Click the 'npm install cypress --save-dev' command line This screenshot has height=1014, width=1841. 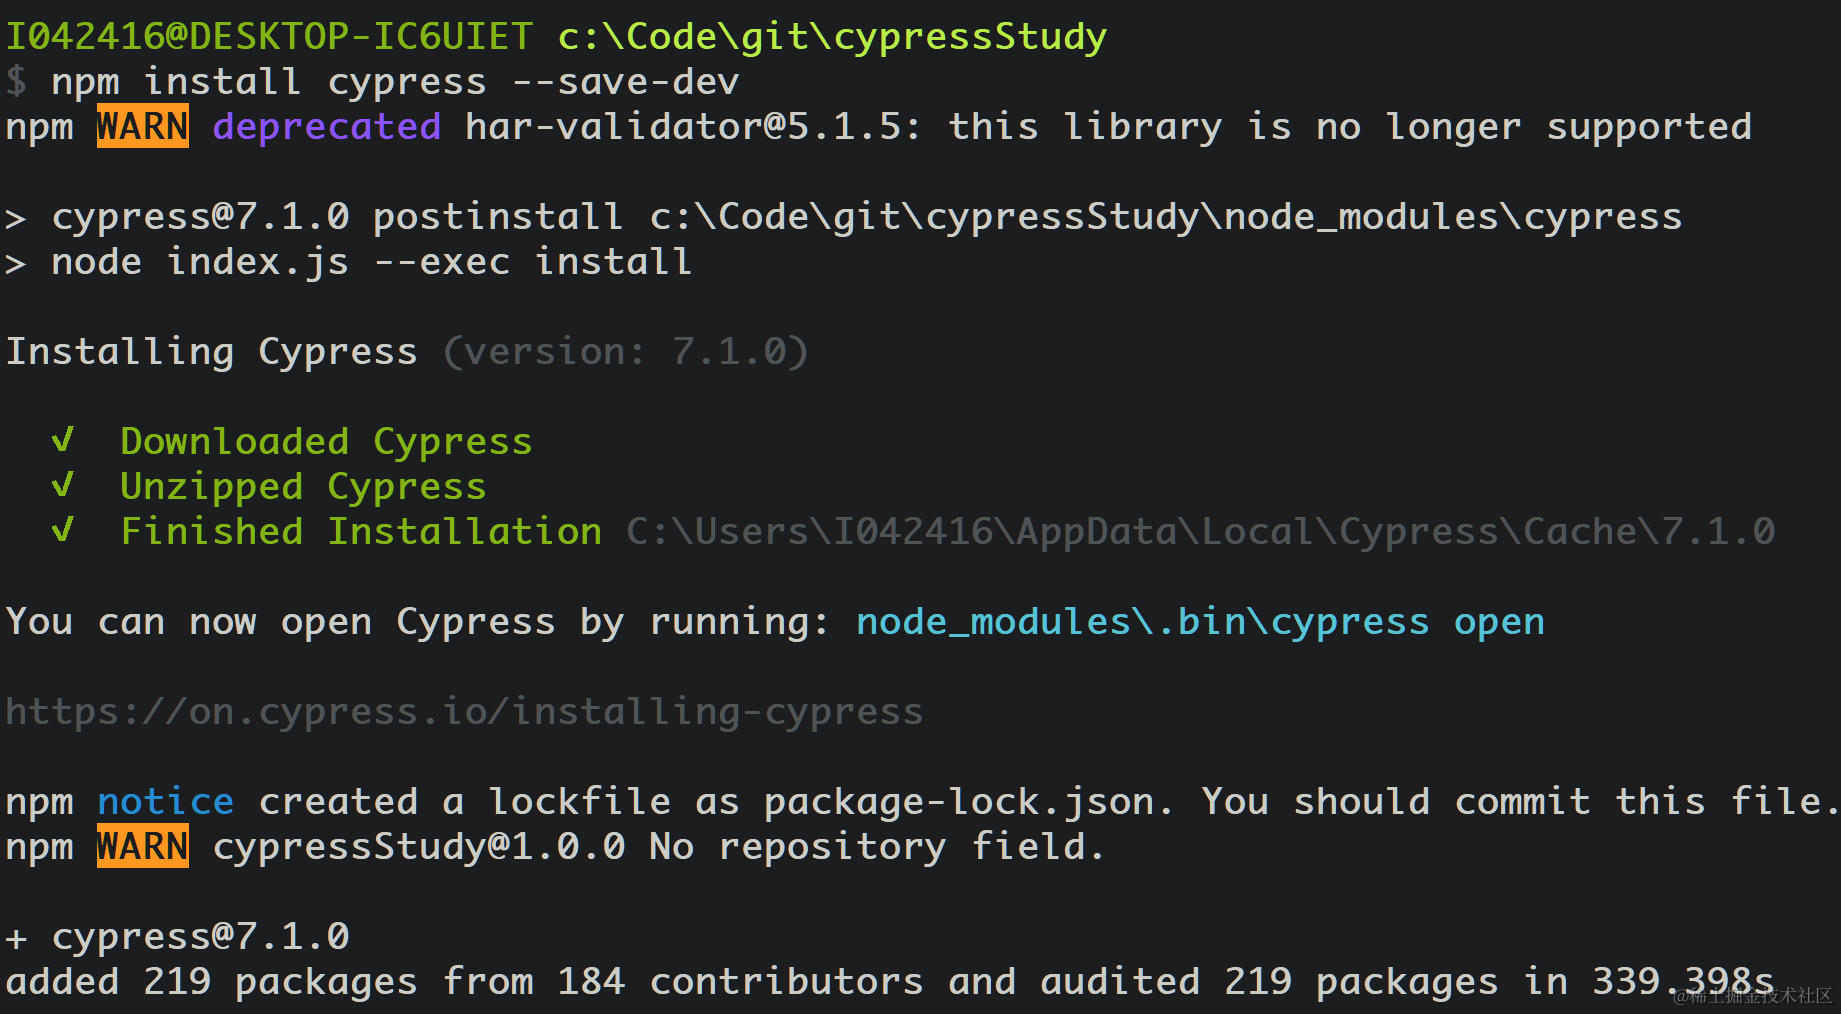click(x=395, y=82)
